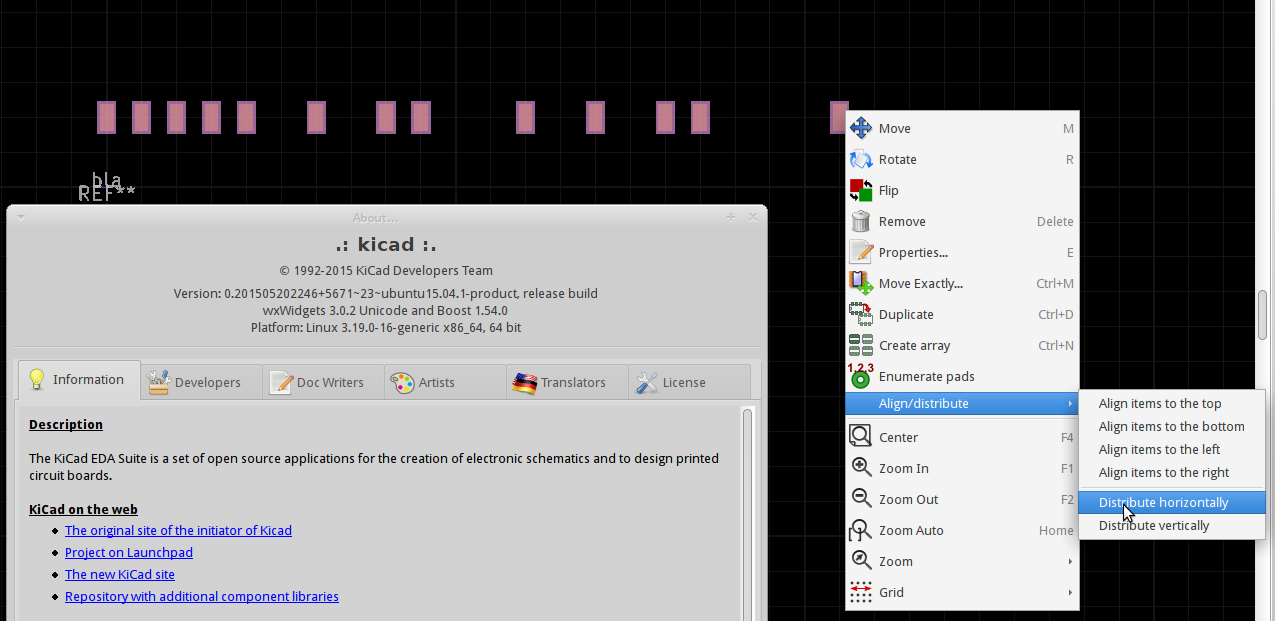Click the bla footprint value text
The height and width of the screenshot is (621, 1275).
[106, 180]
